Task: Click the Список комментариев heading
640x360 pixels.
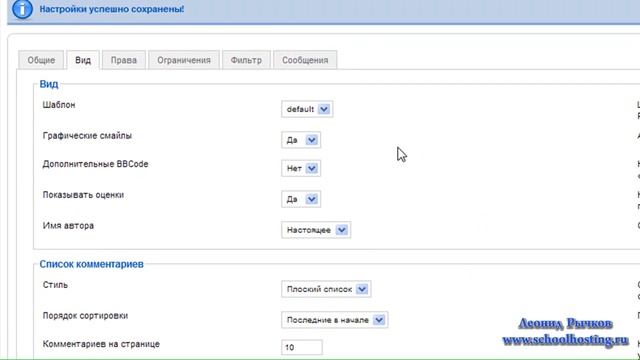Action: point(91,264)
